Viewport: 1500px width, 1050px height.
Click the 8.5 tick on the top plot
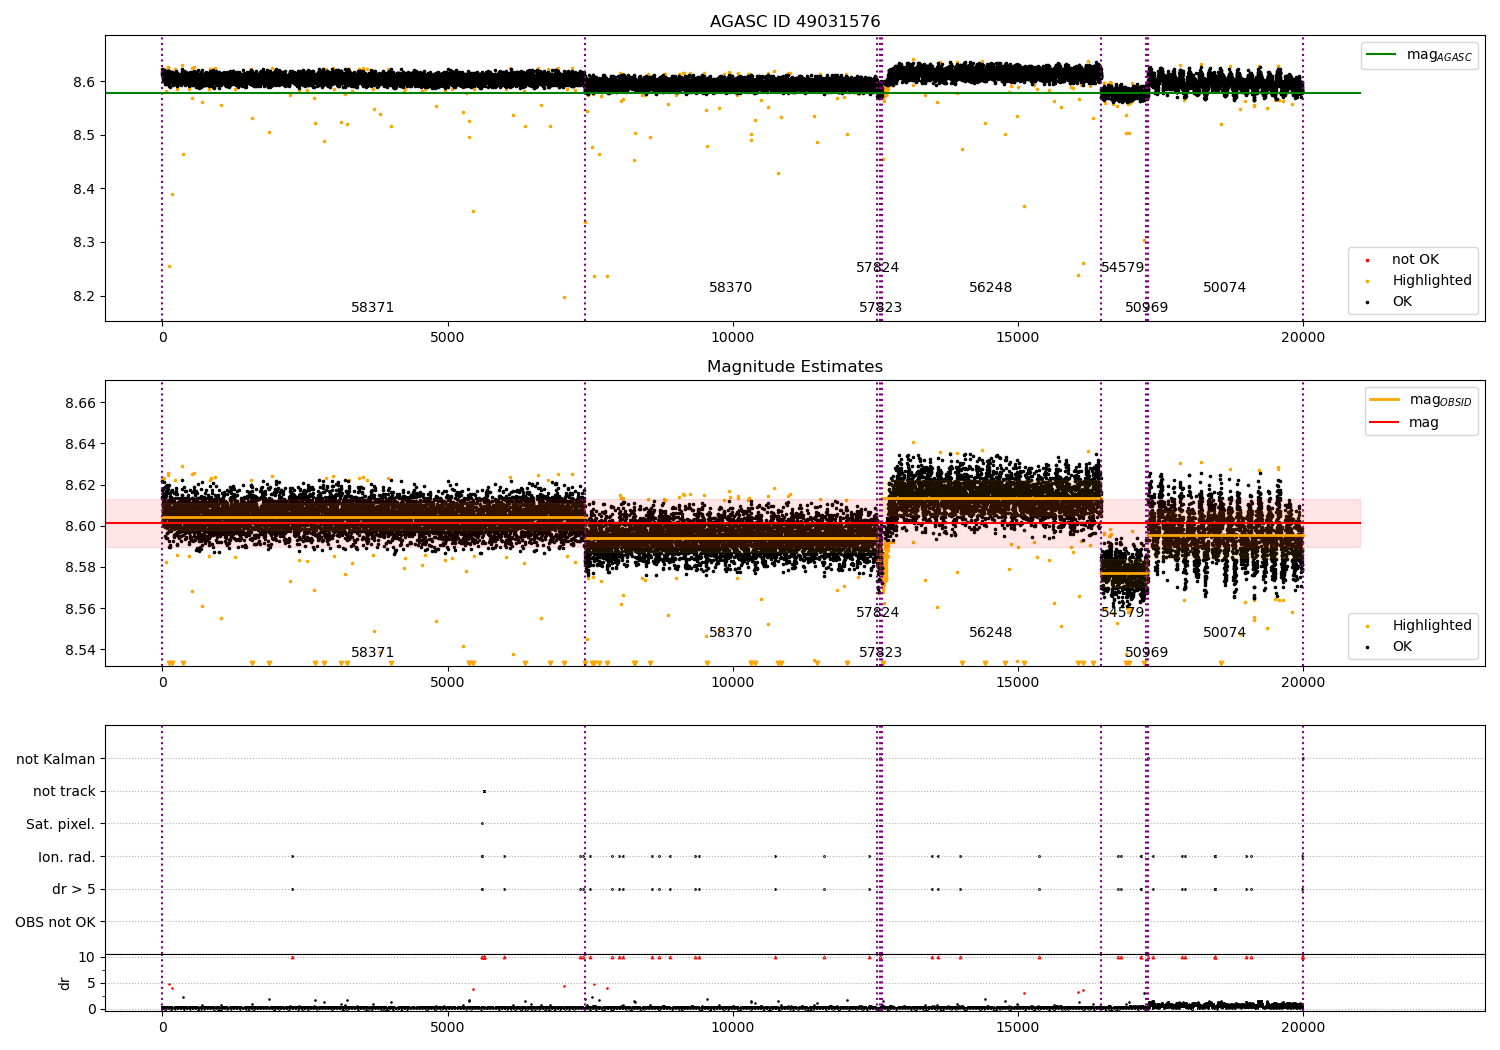click(85, 135)
